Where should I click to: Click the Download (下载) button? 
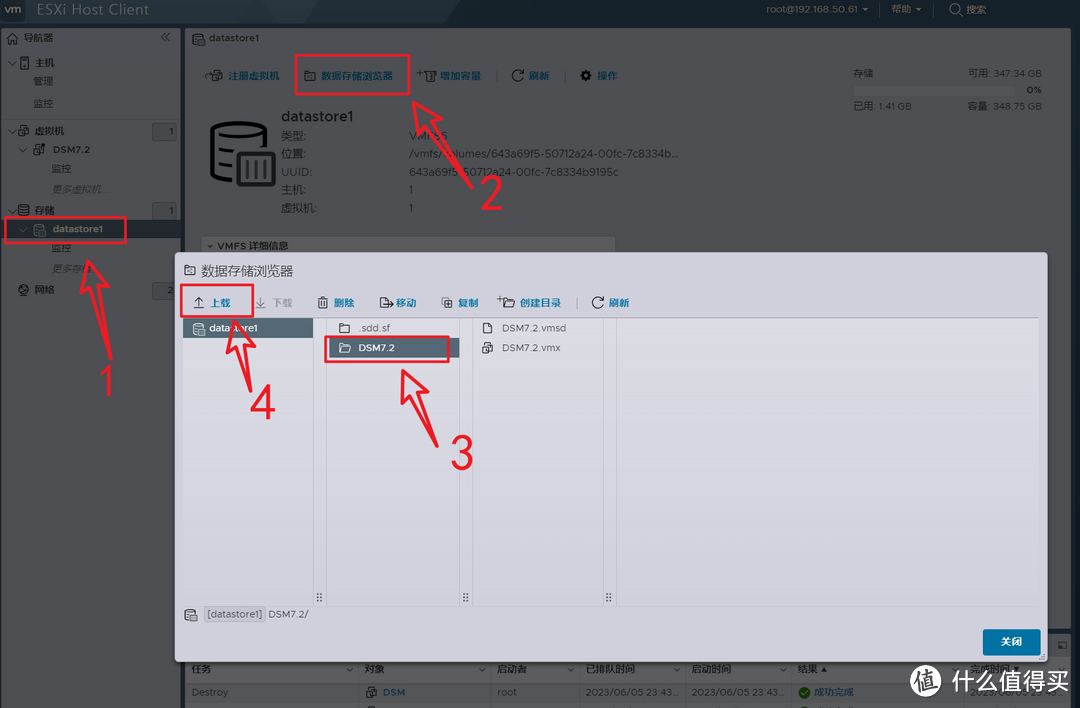[x=273, y=302]
